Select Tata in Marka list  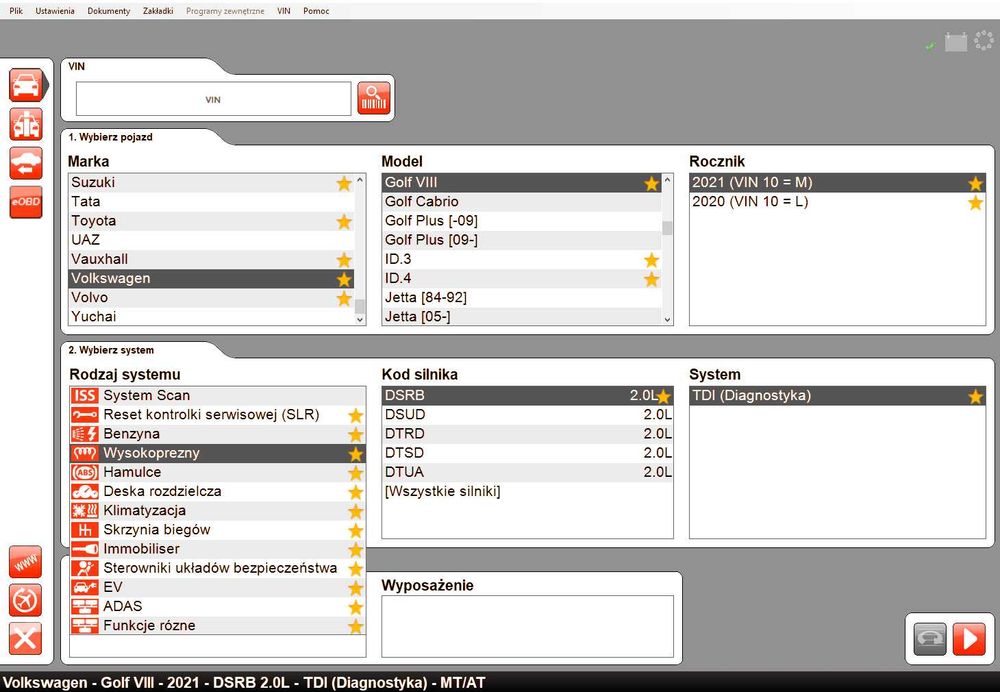point(211,202)
